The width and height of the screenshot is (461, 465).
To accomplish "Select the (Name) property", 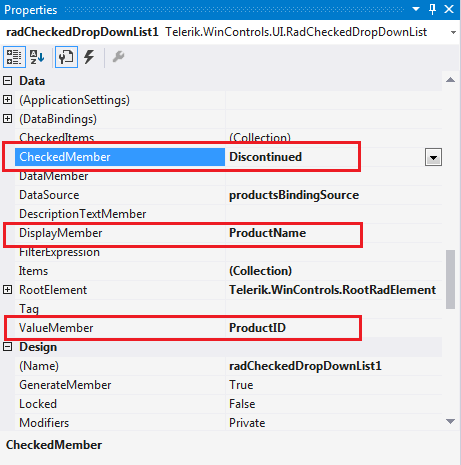I will [x=39, y=366].
